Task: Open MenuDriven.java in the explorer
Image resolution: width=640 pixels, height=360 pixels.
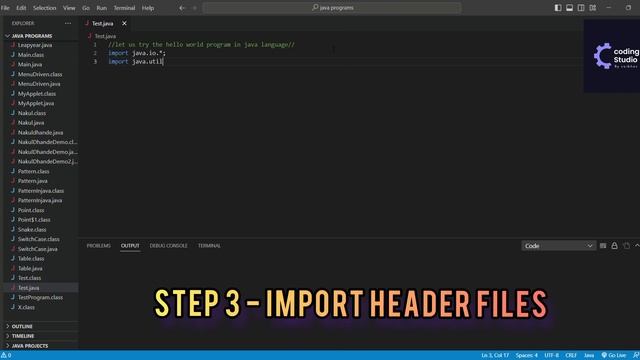Action: pyautogui.click(x=39, y=84)
